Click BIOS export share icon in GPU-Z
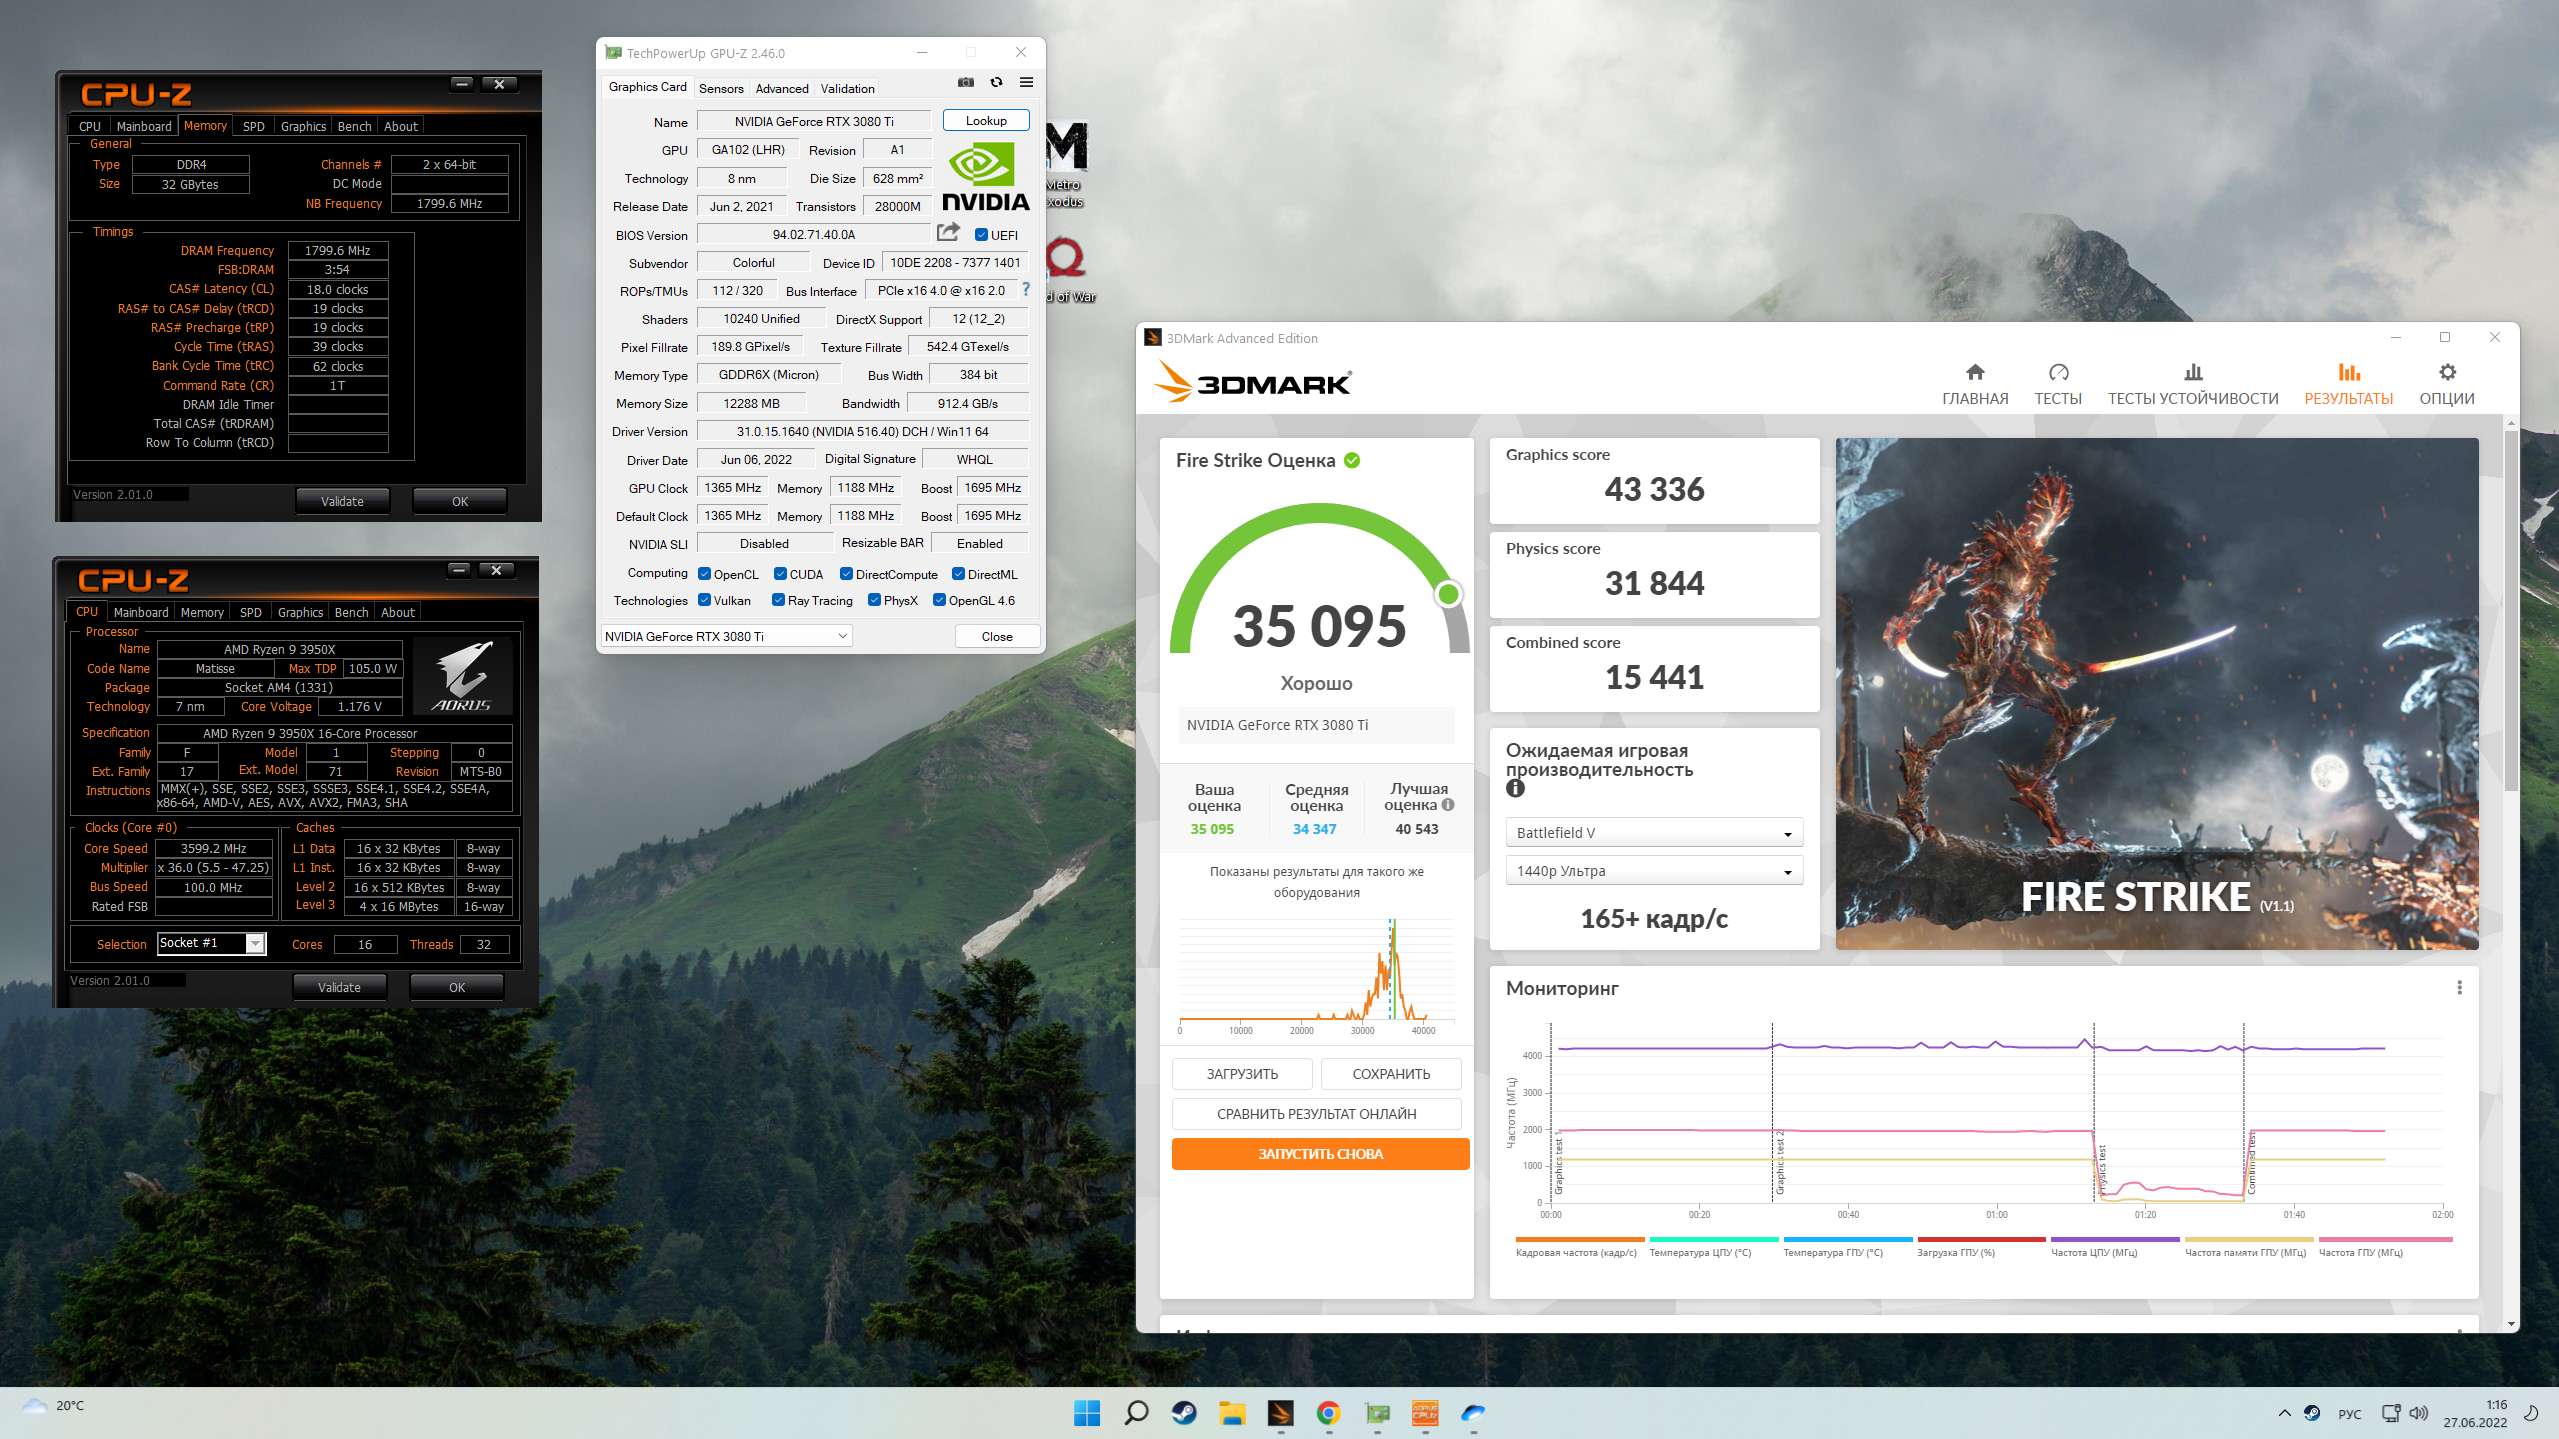 pos(948,233)
